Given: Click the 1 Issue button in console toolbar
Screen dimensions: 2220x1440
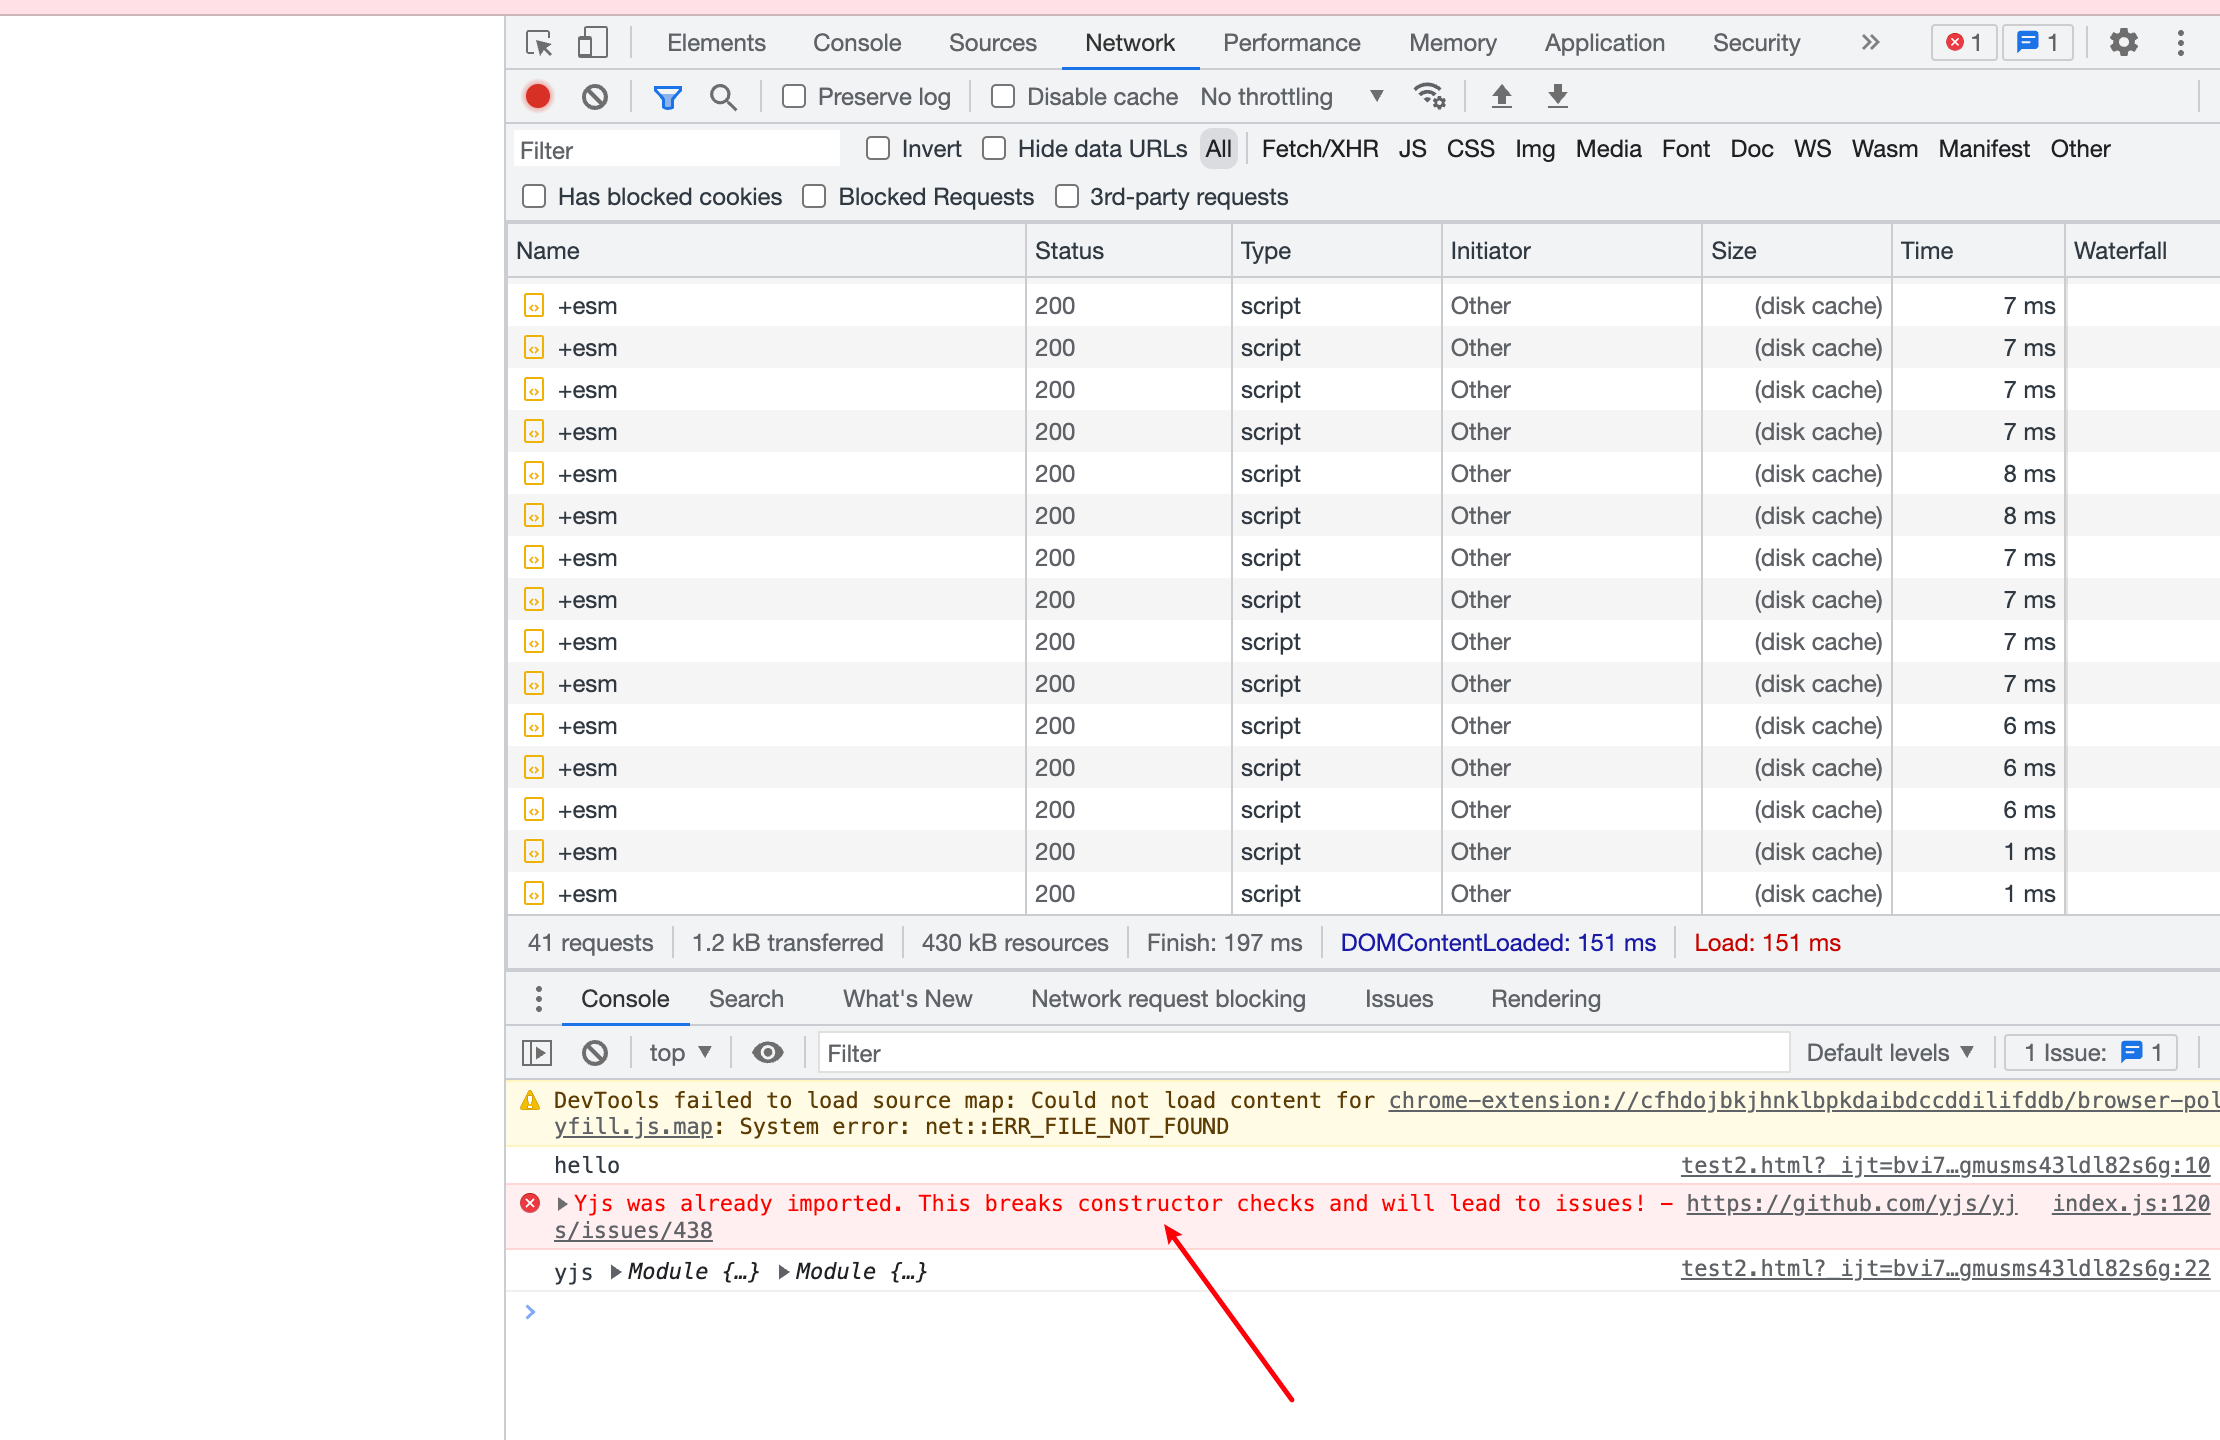Looking at the screenshot, I should click(2092, 1053).
